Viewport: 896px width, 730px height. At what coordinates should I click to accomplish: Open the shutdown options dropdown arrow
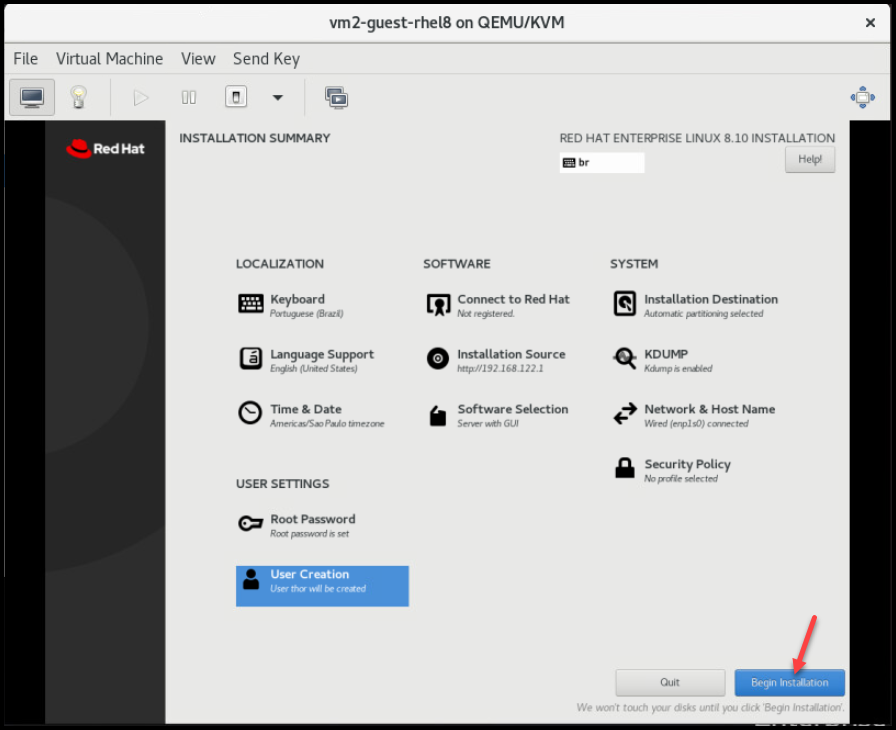point(278,97)
